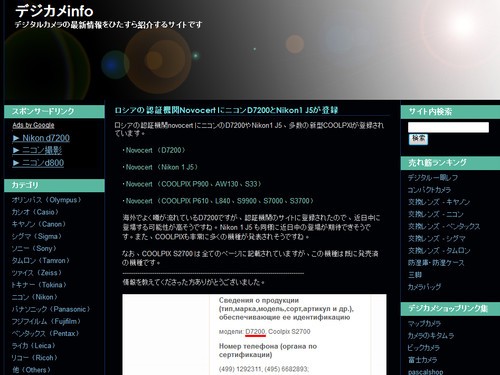Select the ソニー (Sony) category
500x375 pixels.
pyautogui.click(x=34, y=249)
